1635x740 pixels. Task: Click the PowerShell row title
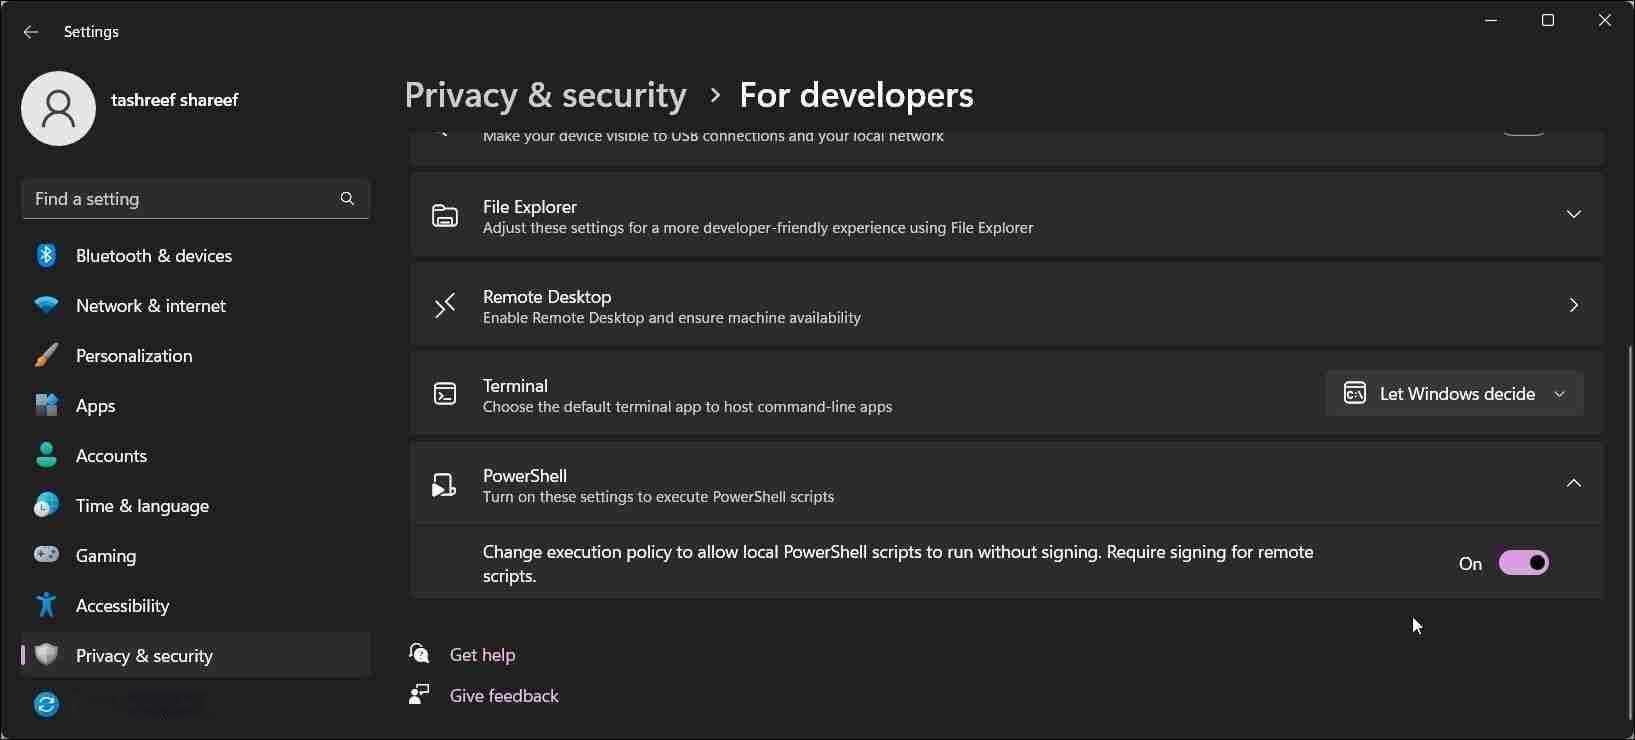tap(524, 475)
